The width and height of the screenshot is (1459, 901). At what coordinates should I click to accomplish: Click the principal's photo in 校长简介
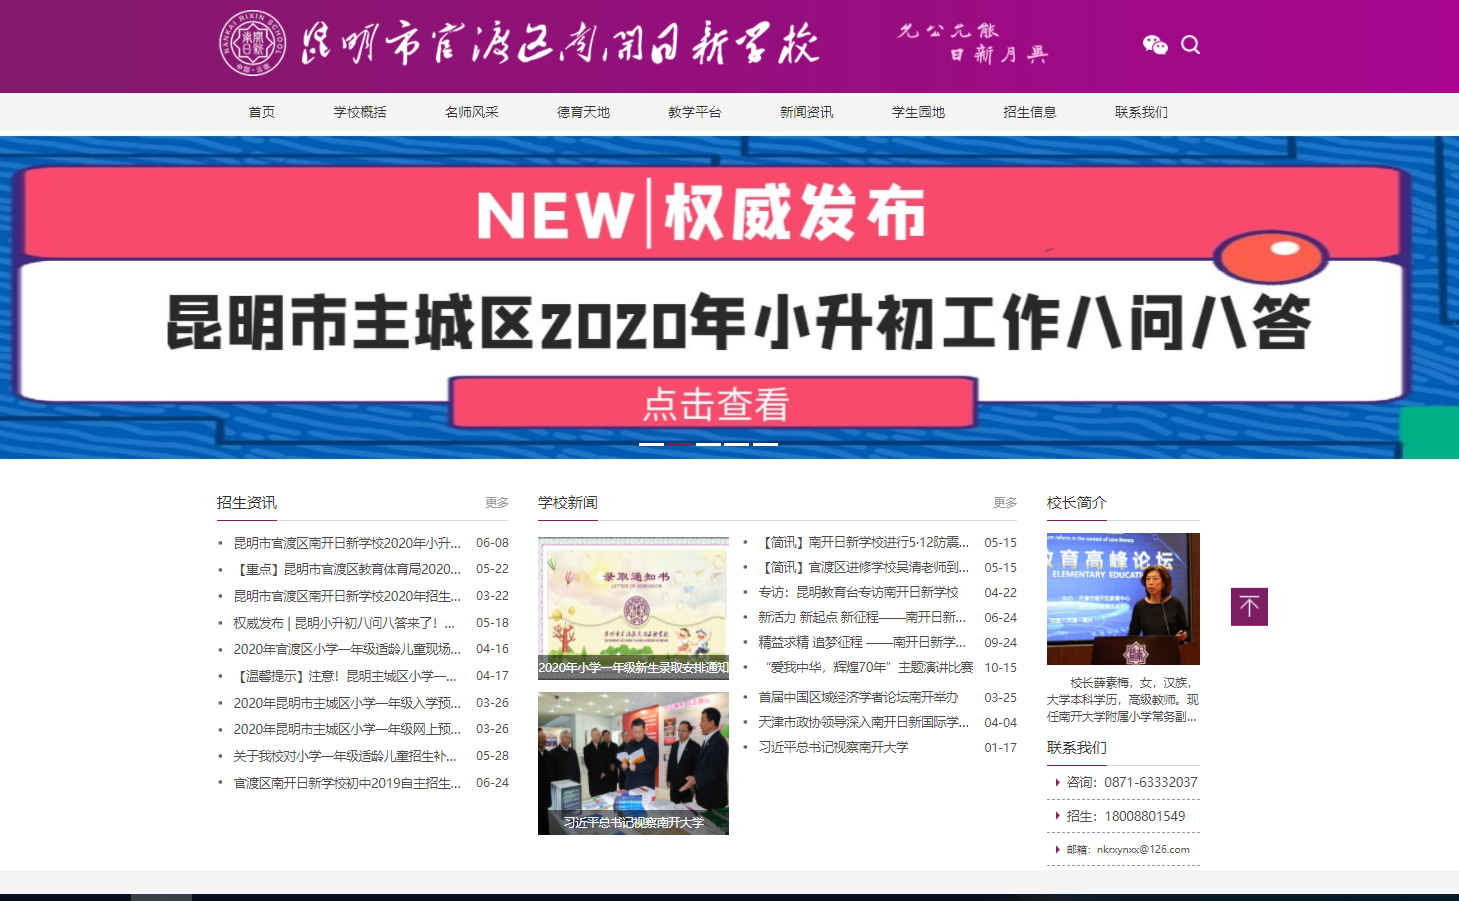1123,599
